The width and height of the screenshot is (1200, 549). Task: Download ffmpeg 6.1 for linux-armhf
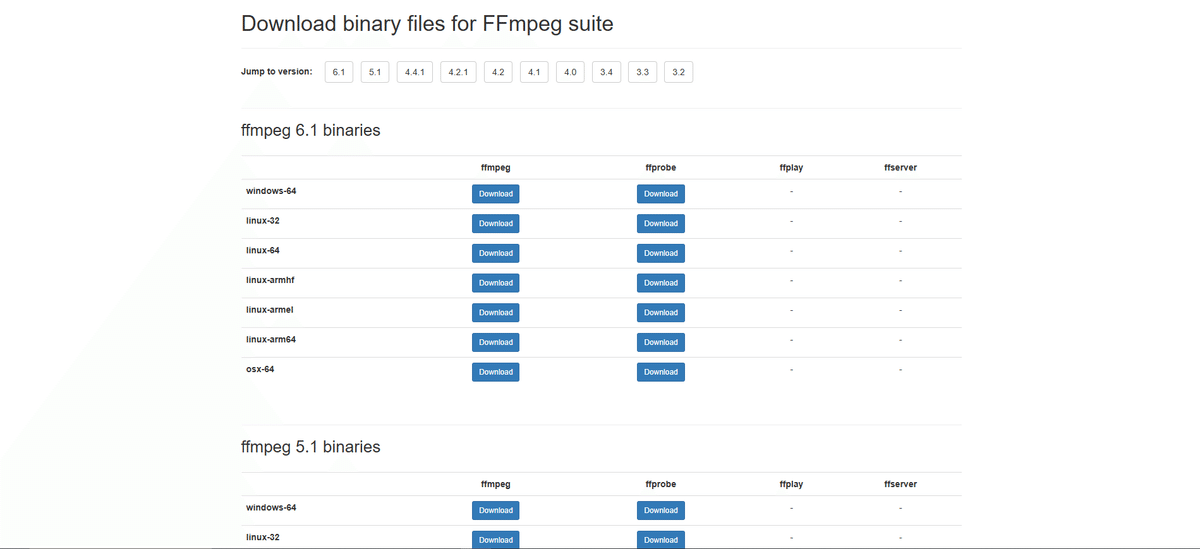click(x=495, y=283)
